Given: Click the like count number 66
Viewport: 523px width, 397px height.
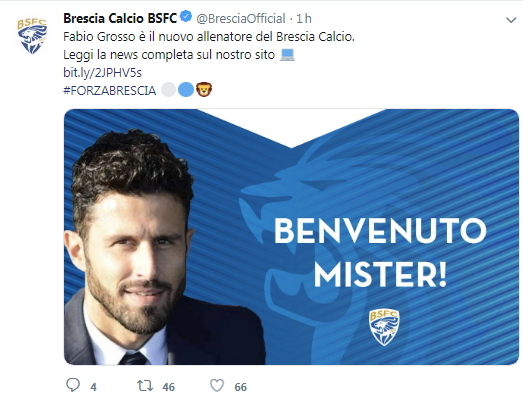Looking at the screenshot, I should point(240,387).
